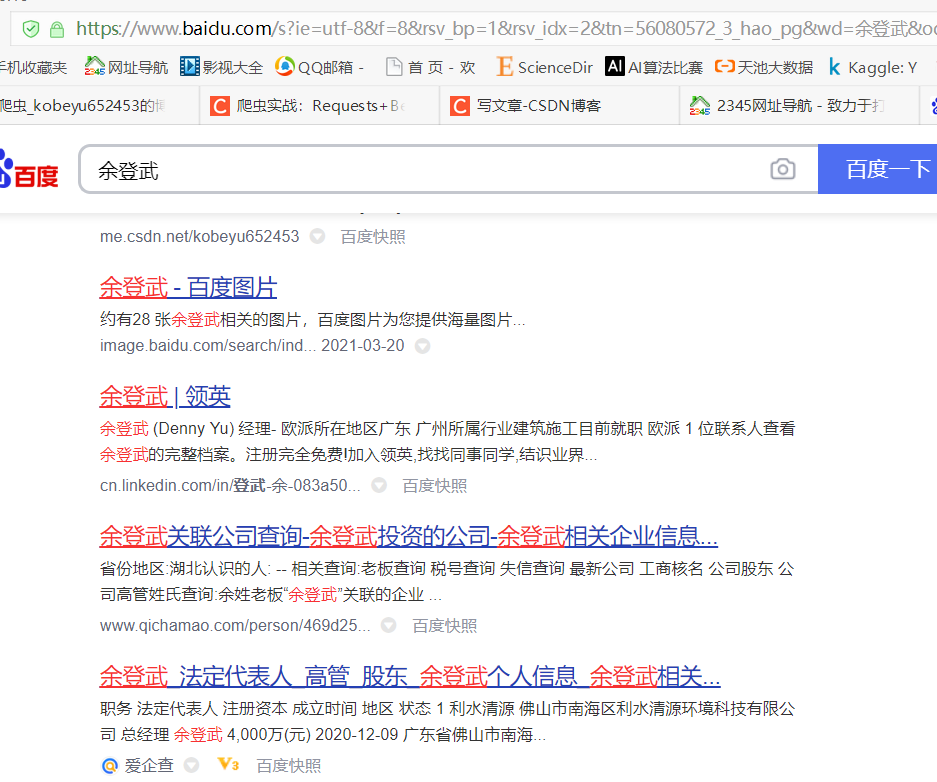
Task: Click the 百度一下 search button
Action: click(x=877, y=169)
